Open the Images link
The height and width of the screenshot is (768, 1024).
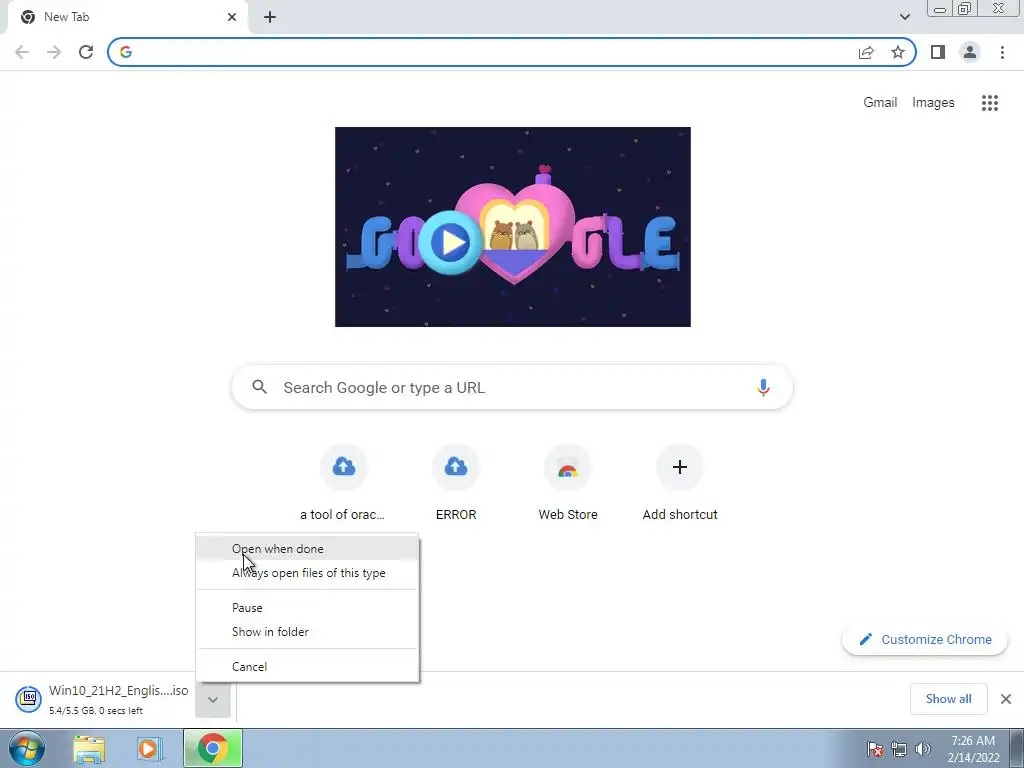coord(933,103)
